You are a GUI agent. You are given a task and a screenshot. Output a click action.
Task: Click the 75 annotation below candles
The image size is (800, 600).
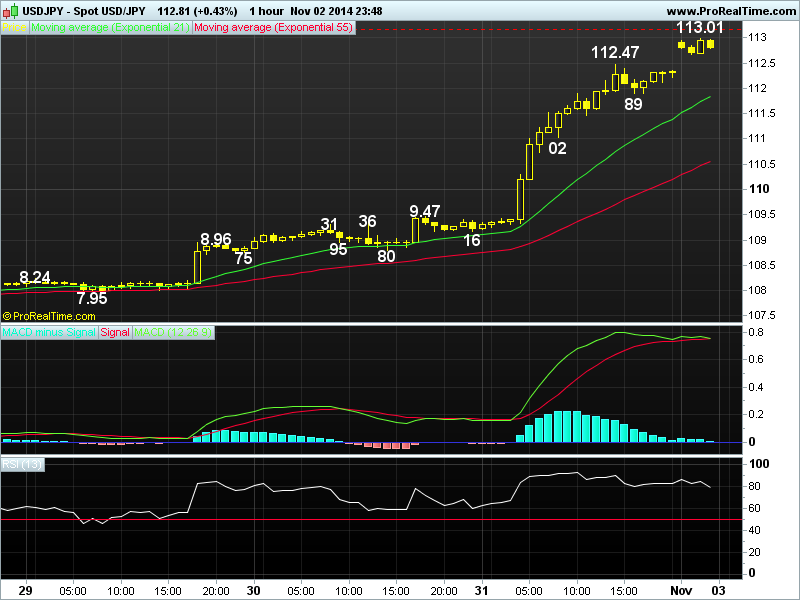click(243, 258)
